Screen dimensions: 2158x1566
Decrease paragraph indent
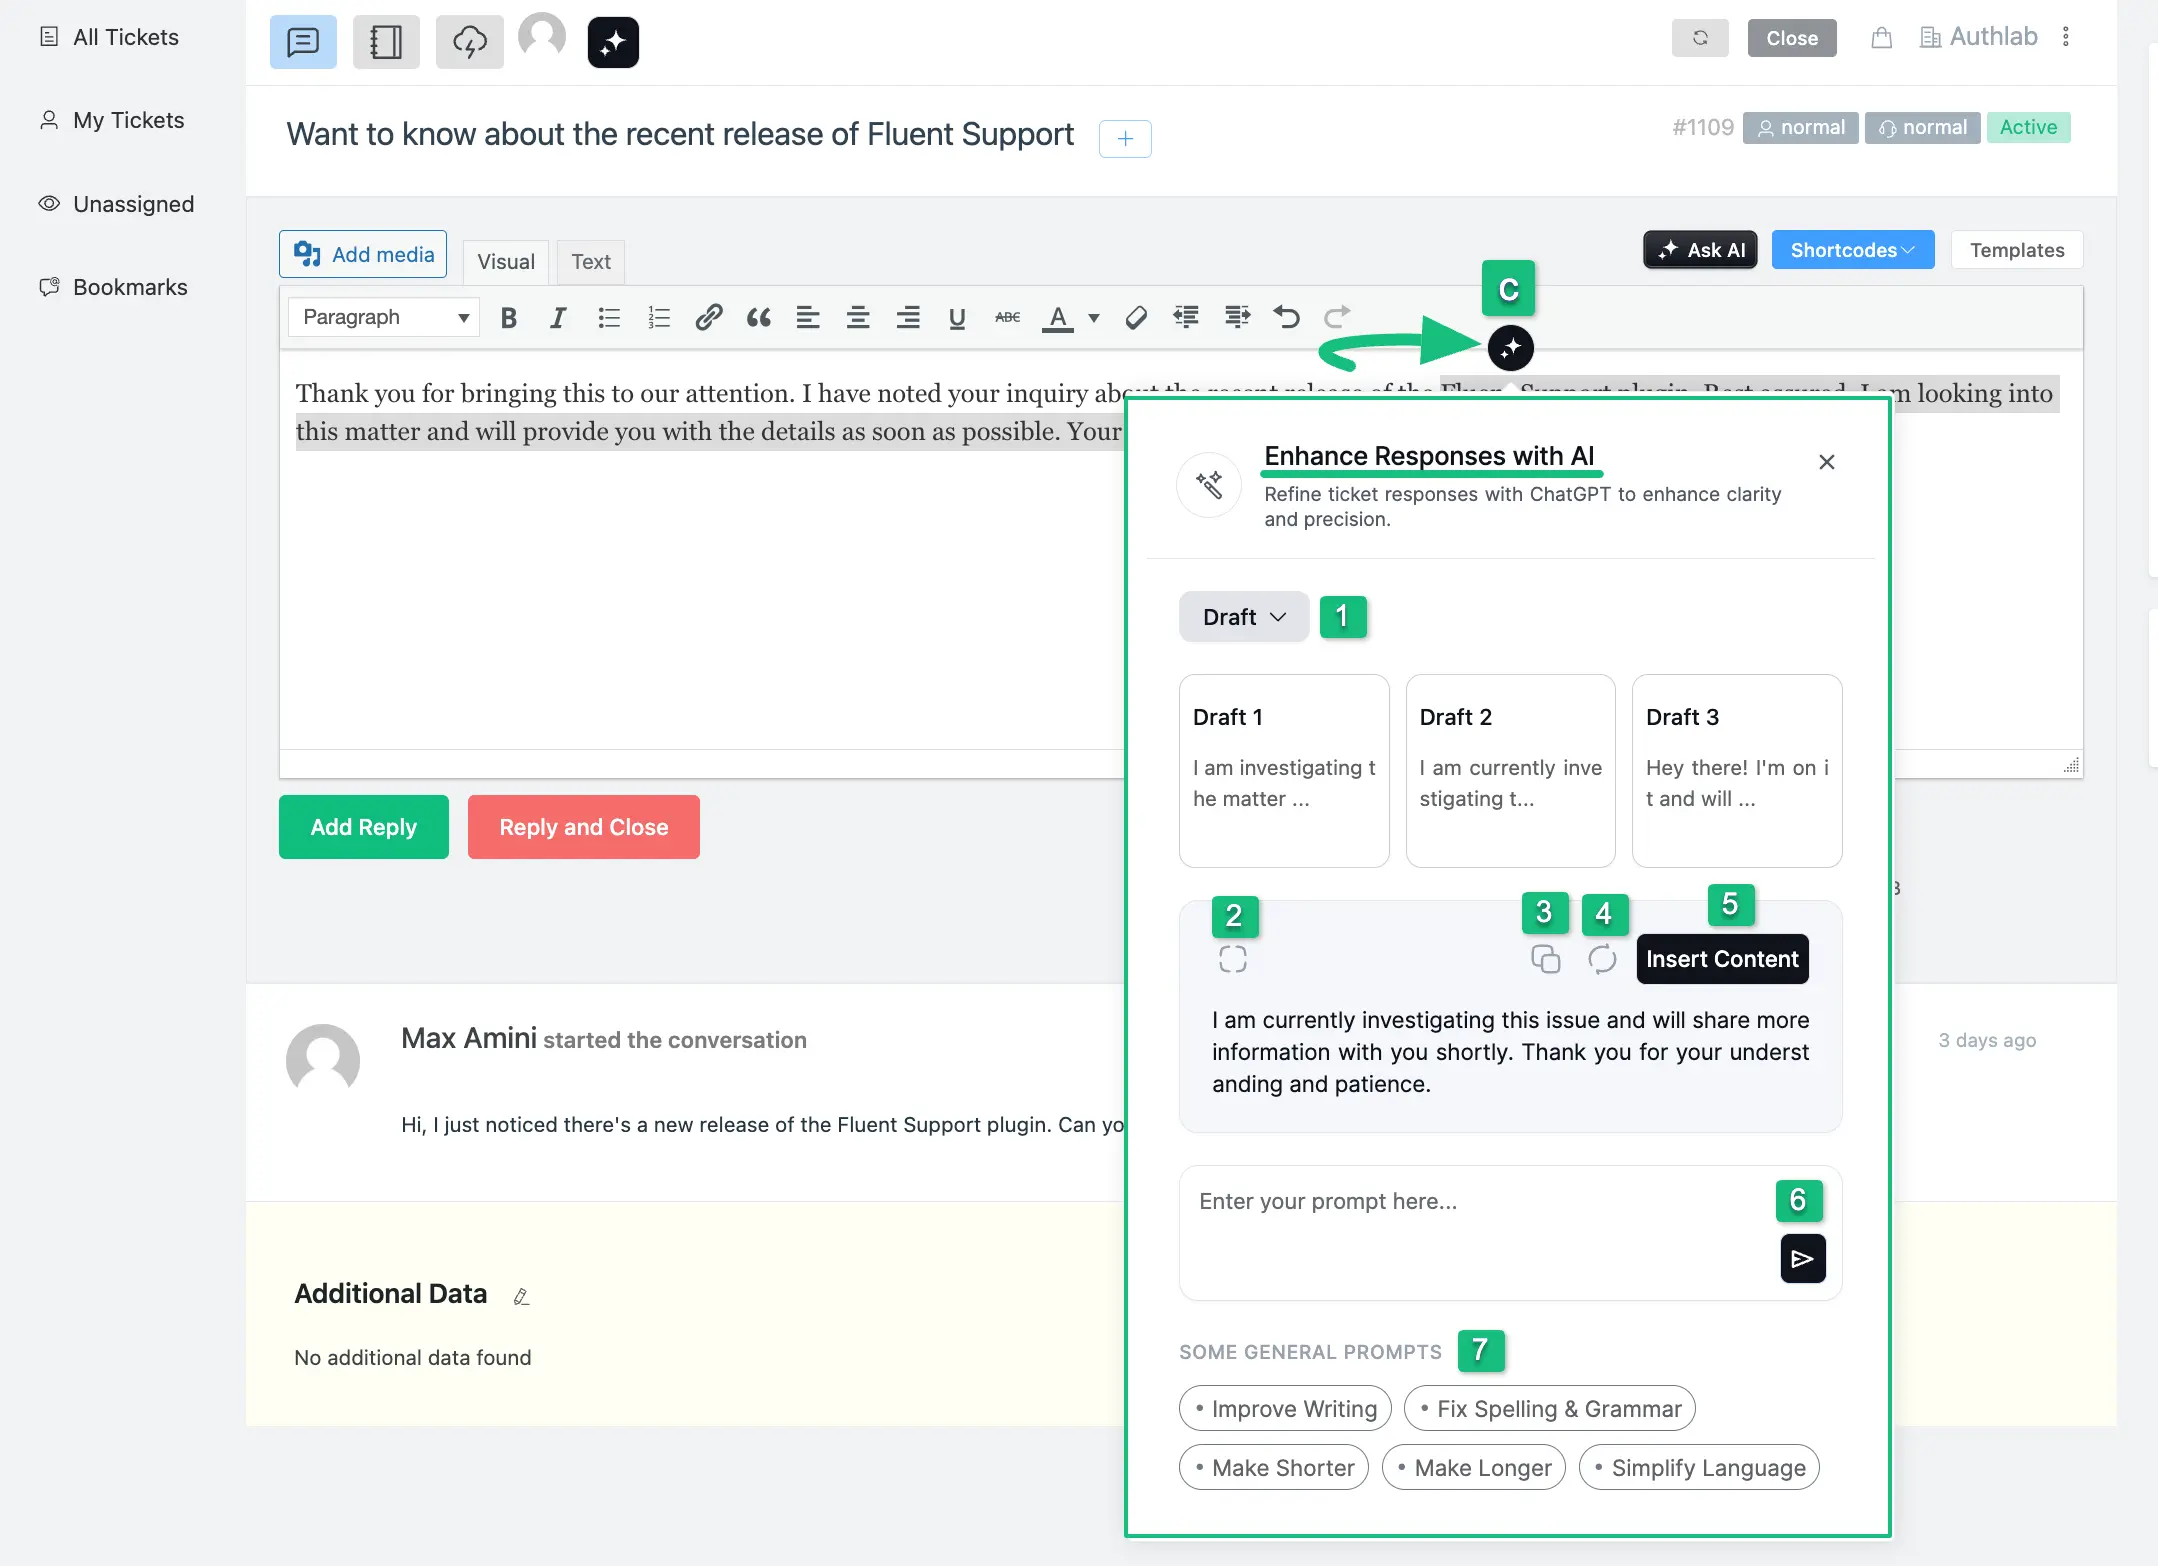(x=1186, y=318)
